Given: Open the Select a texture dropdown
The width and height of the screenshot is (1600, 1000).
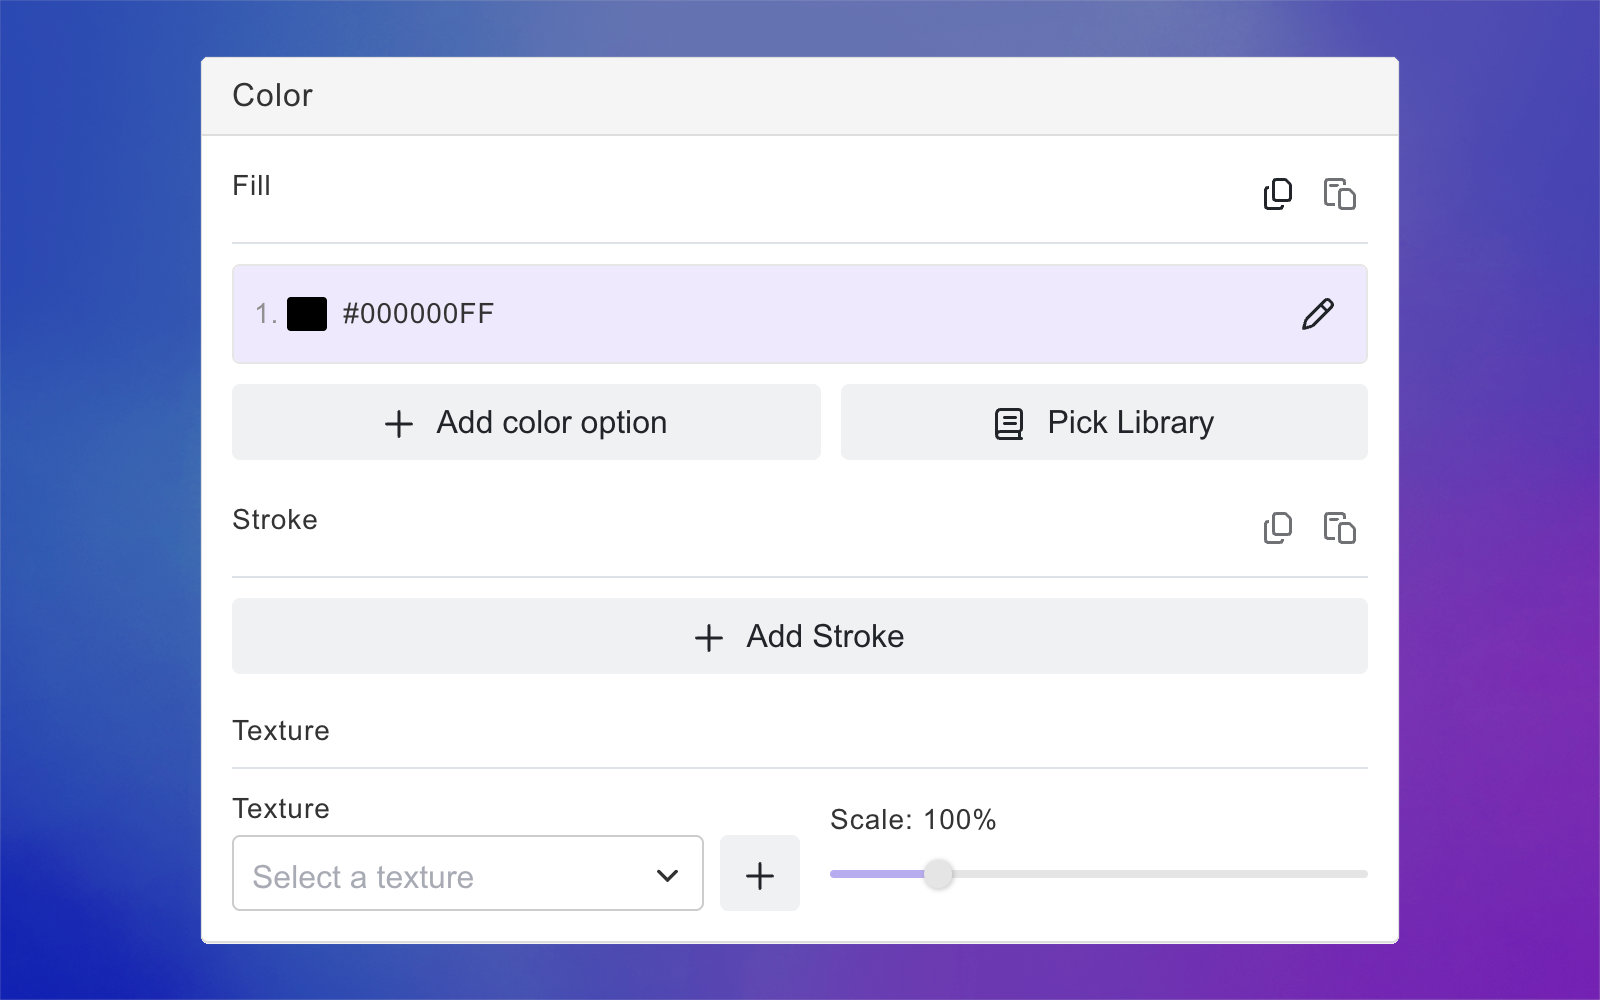Looking at the screenshot, I should tap(468, 874).
